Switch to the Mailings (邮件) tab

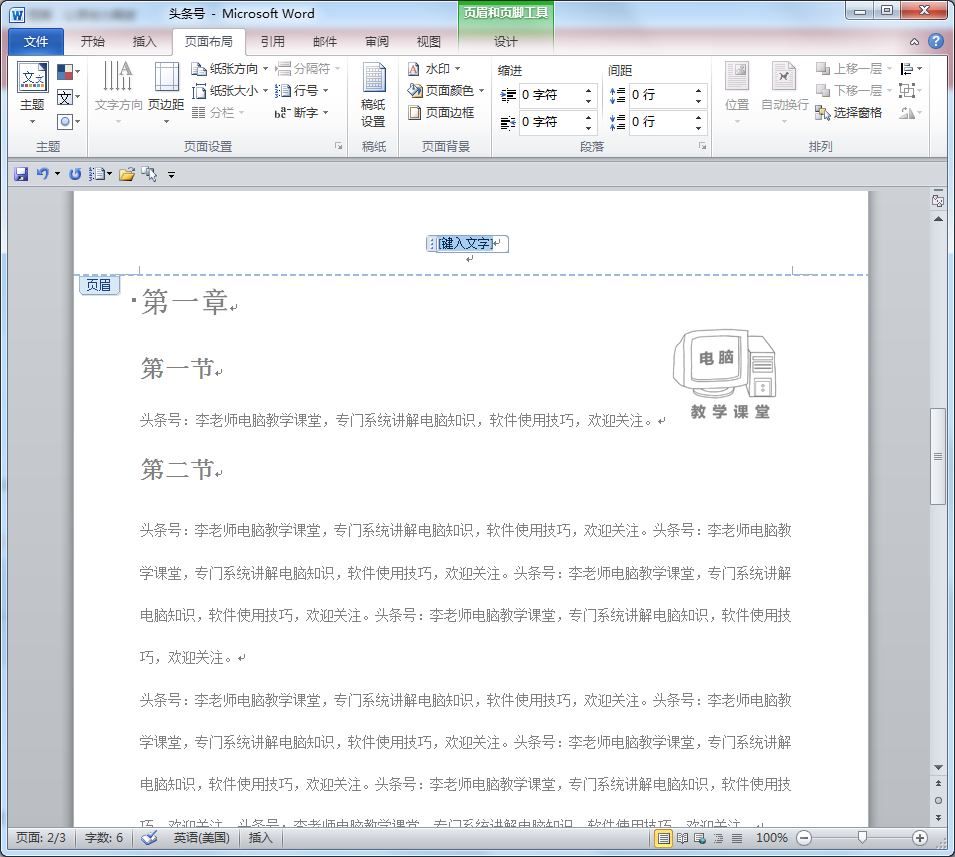tap(325, 41)
